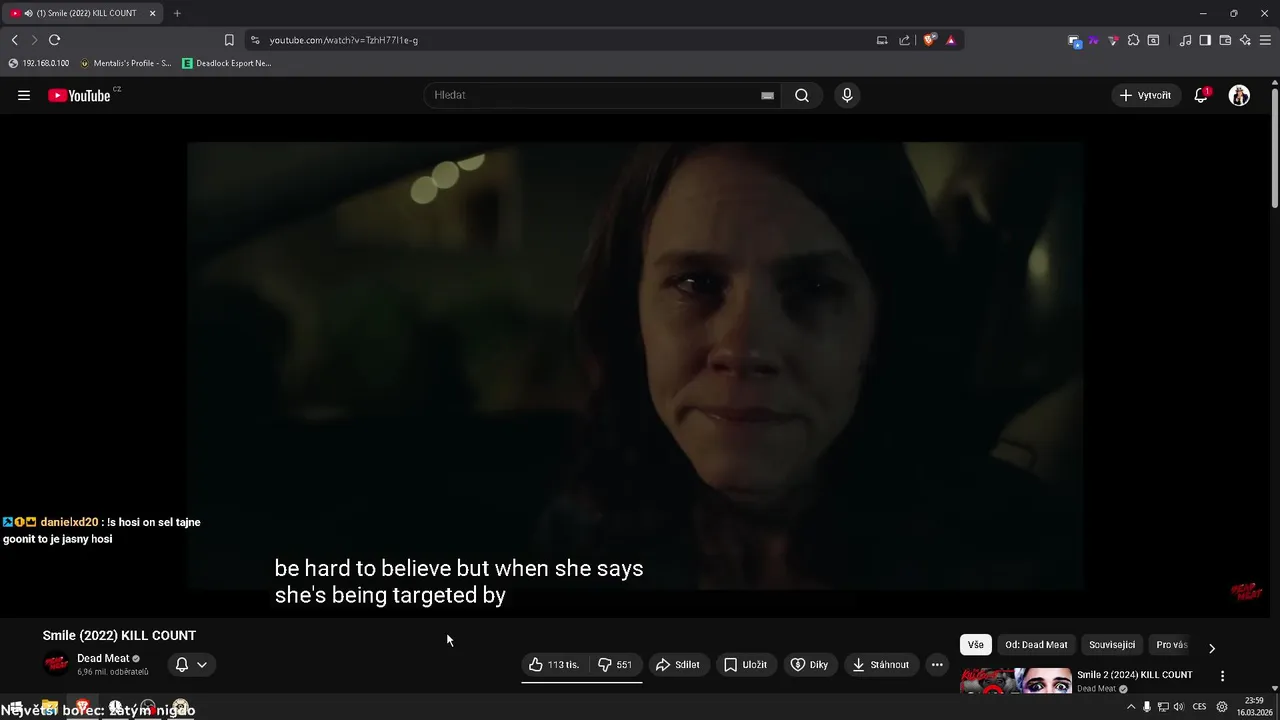Open a new browser tab

pos(177,13)
